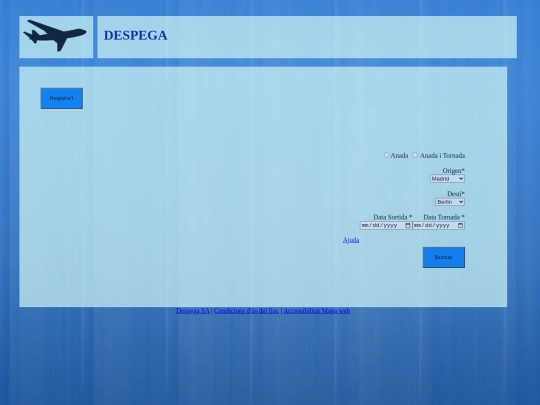Open the Despega SA footer link
540x405 pixels.
(193, 311)
